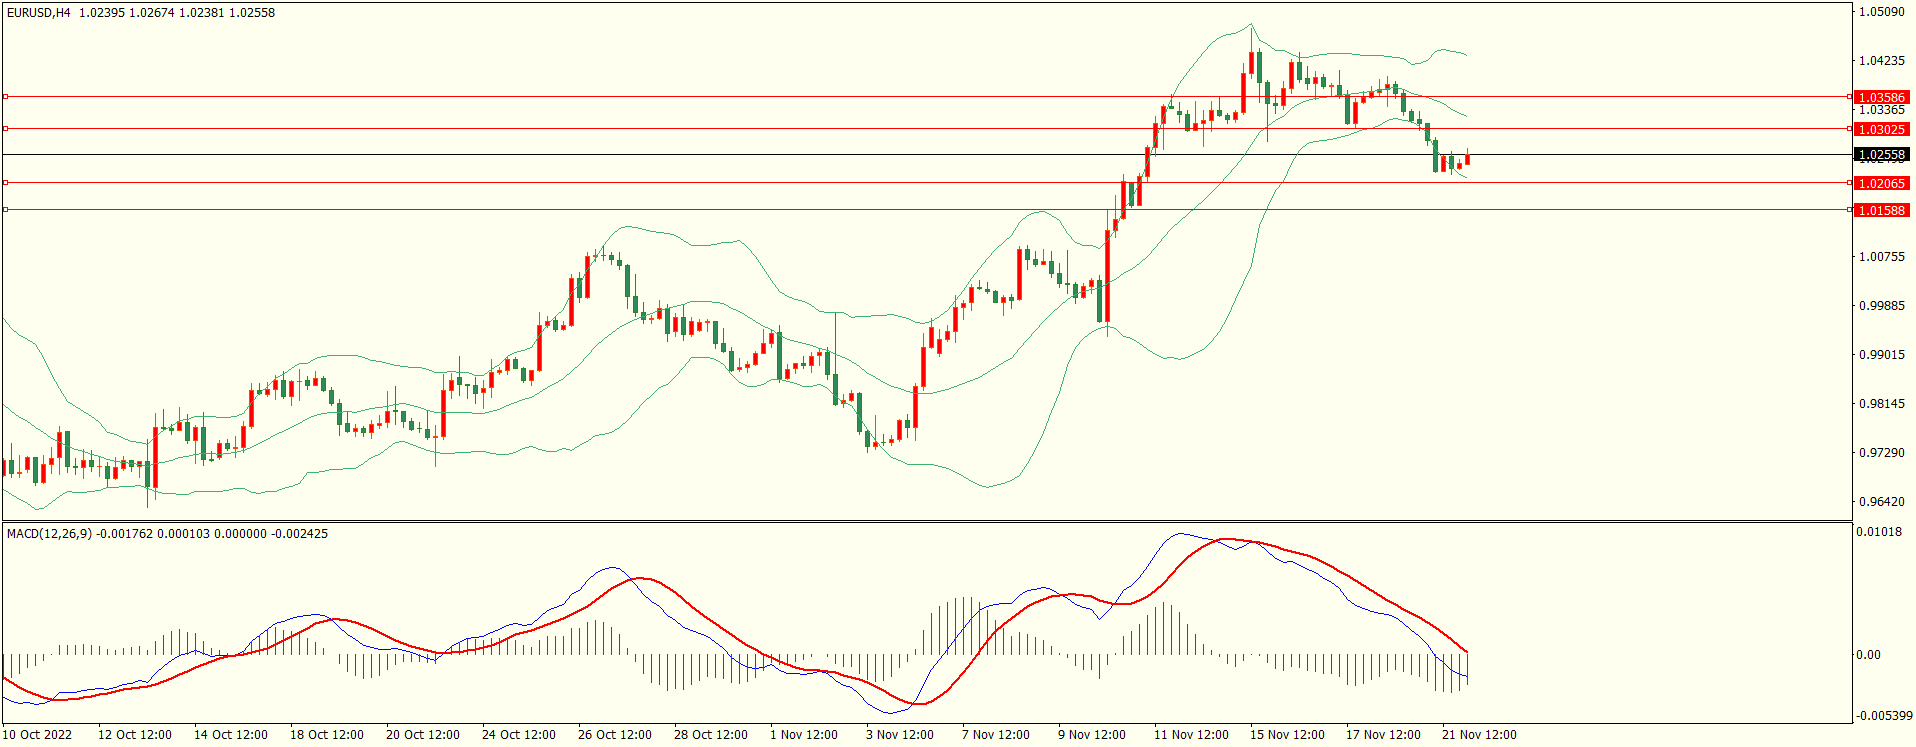Select the 1.03025 horizontal line price tag
Image resolution: width=1916 pixels, height=747 pixels.
click(1881, 130)
